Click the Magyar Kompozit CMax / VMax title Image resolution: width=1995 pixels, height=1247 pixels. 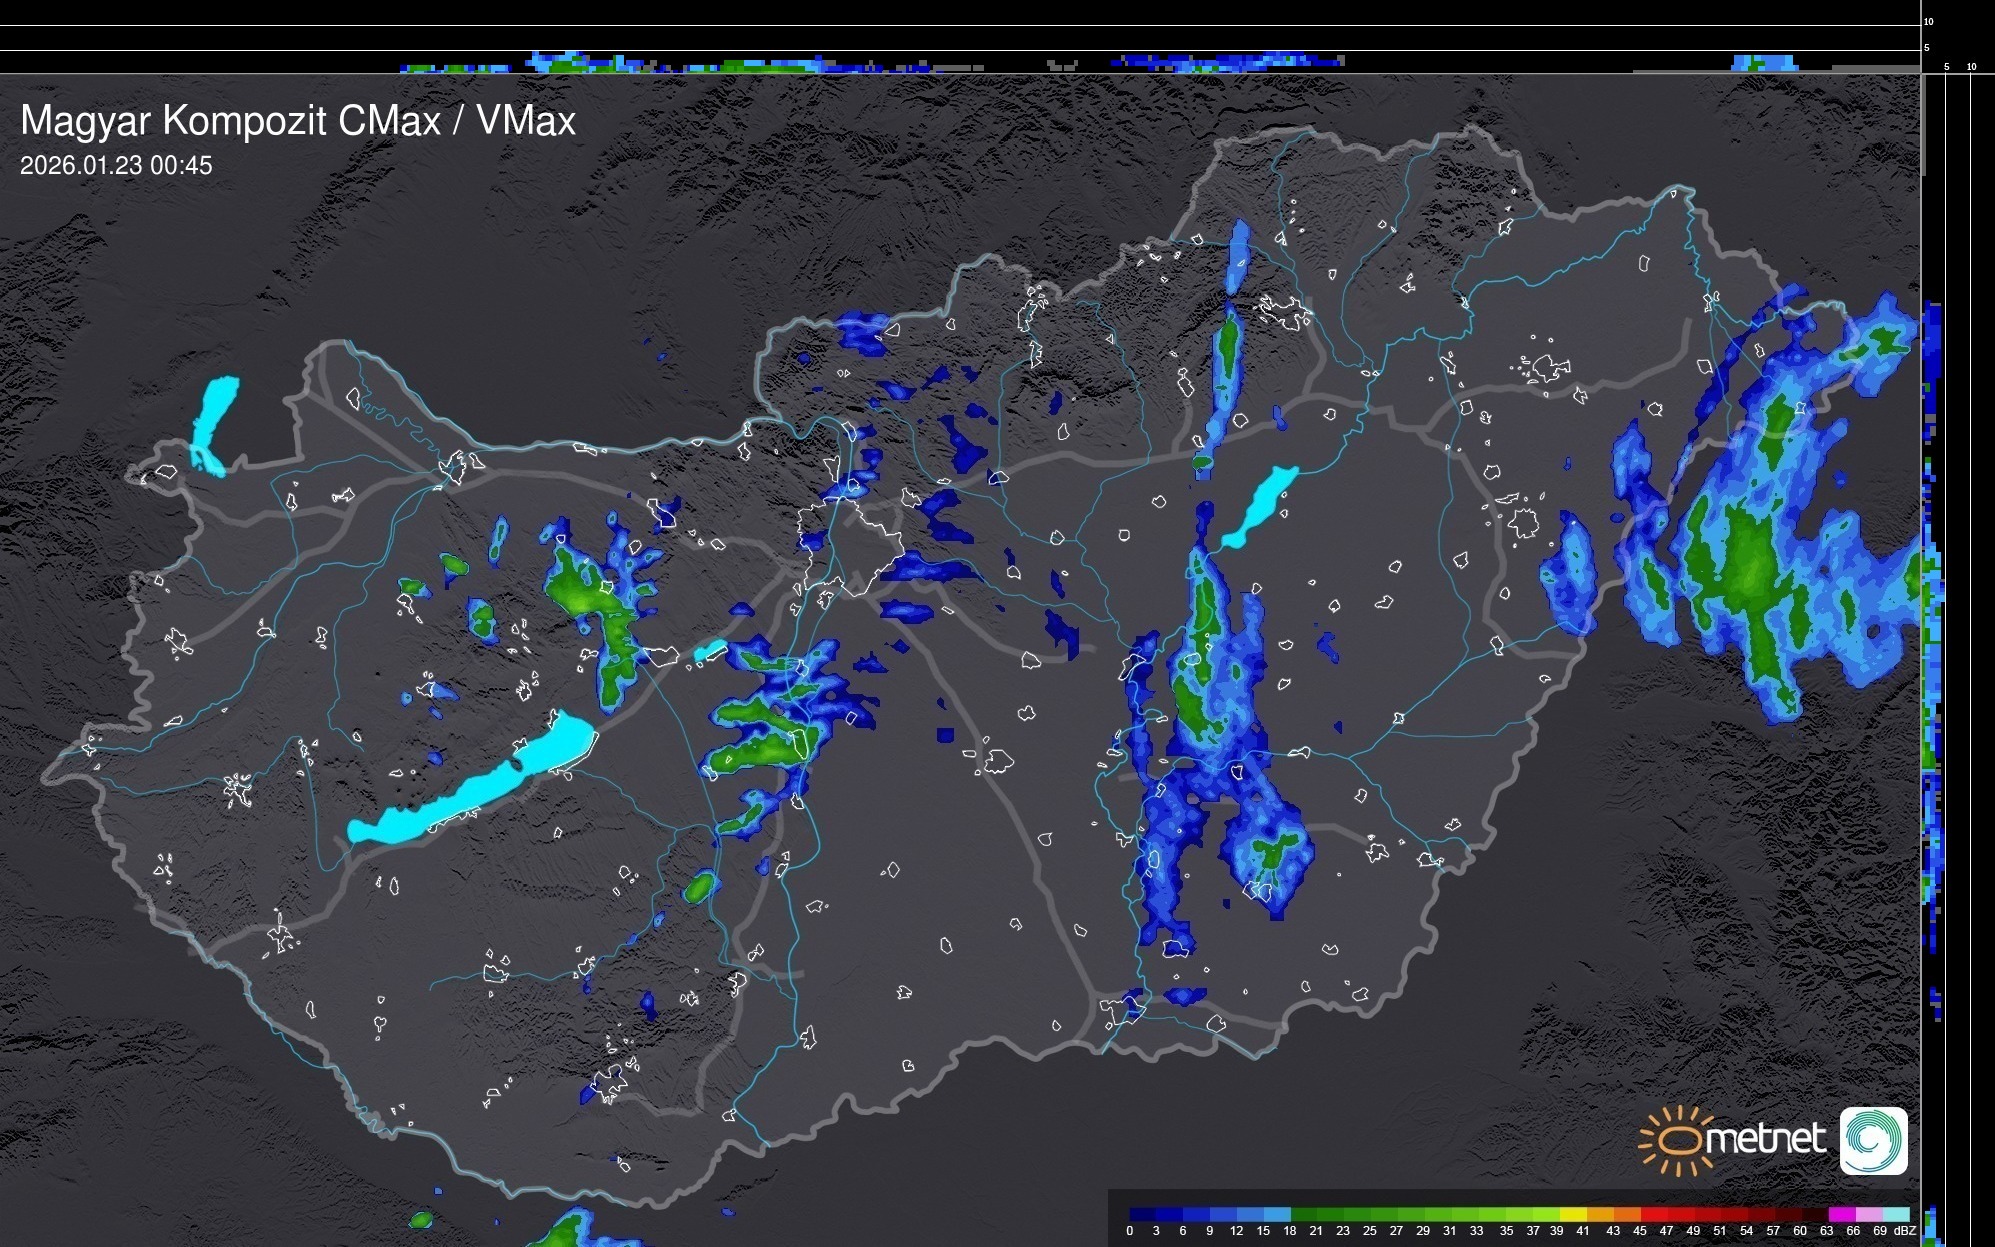298,121
